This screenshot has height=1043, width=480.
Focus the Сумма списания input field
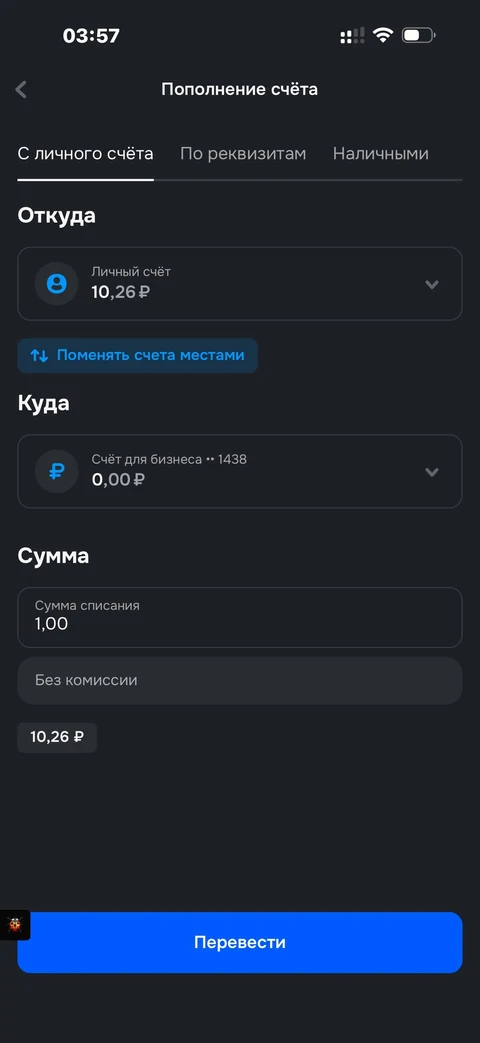pyautogui.click(x=239, y=617)
